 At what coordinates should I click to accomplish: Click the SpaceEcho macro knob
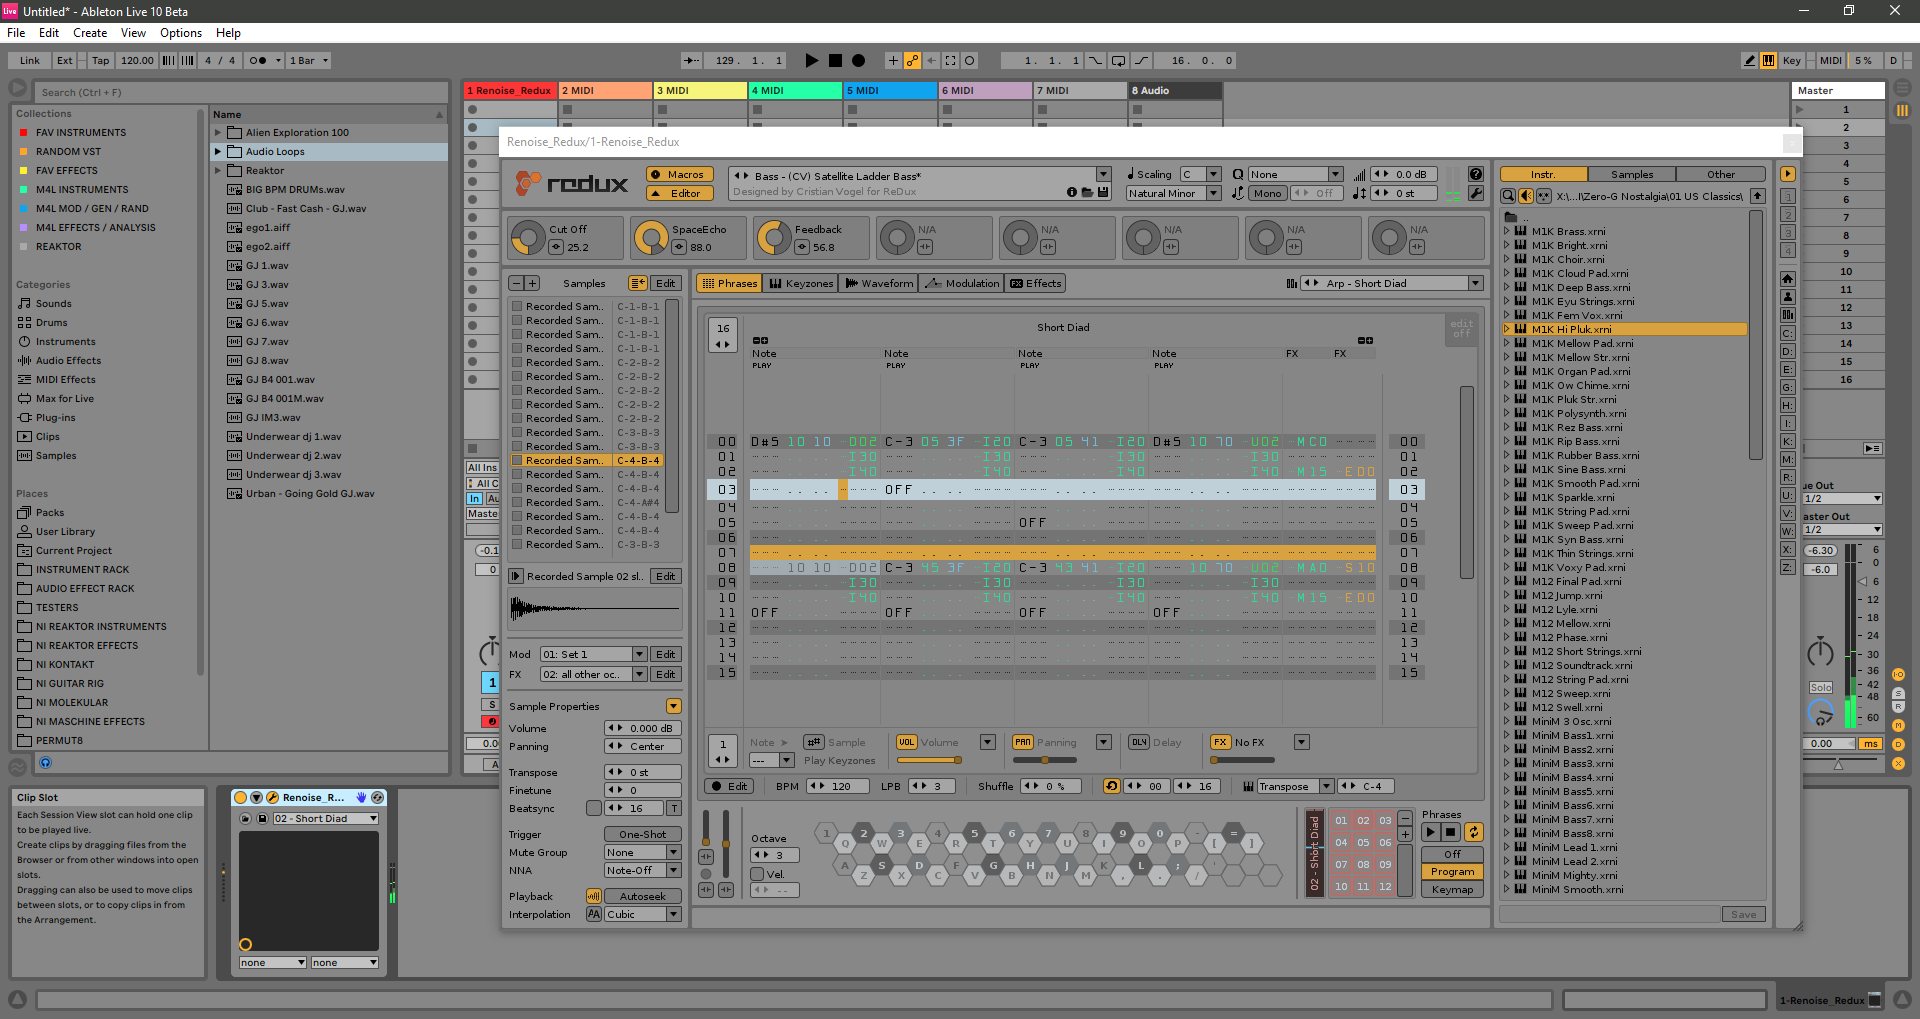click(x=650, y=238)
